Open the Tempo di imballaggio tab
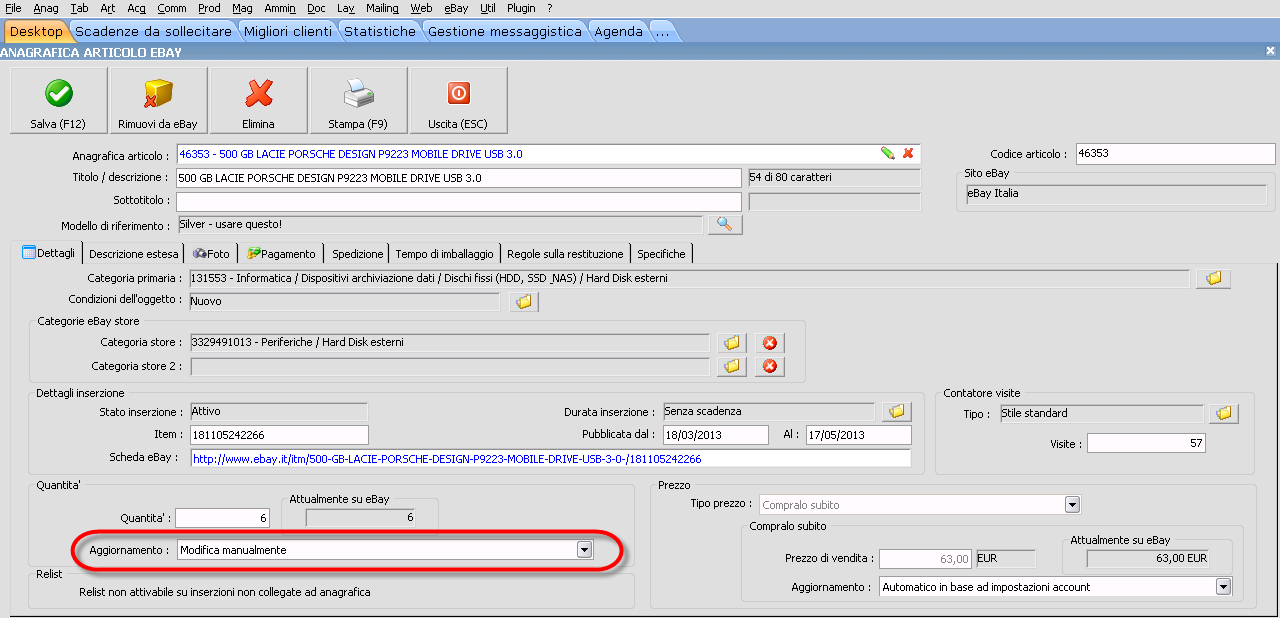This screenshot has width=1280, height=618. point(444,254)
